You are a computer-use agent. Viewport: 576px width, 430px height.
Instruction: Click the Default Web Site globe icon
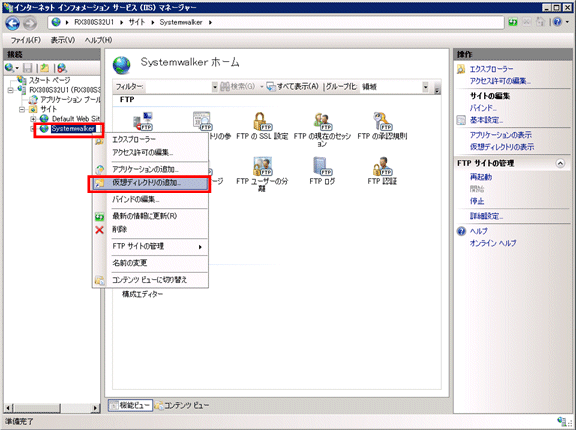pos(44,119)
